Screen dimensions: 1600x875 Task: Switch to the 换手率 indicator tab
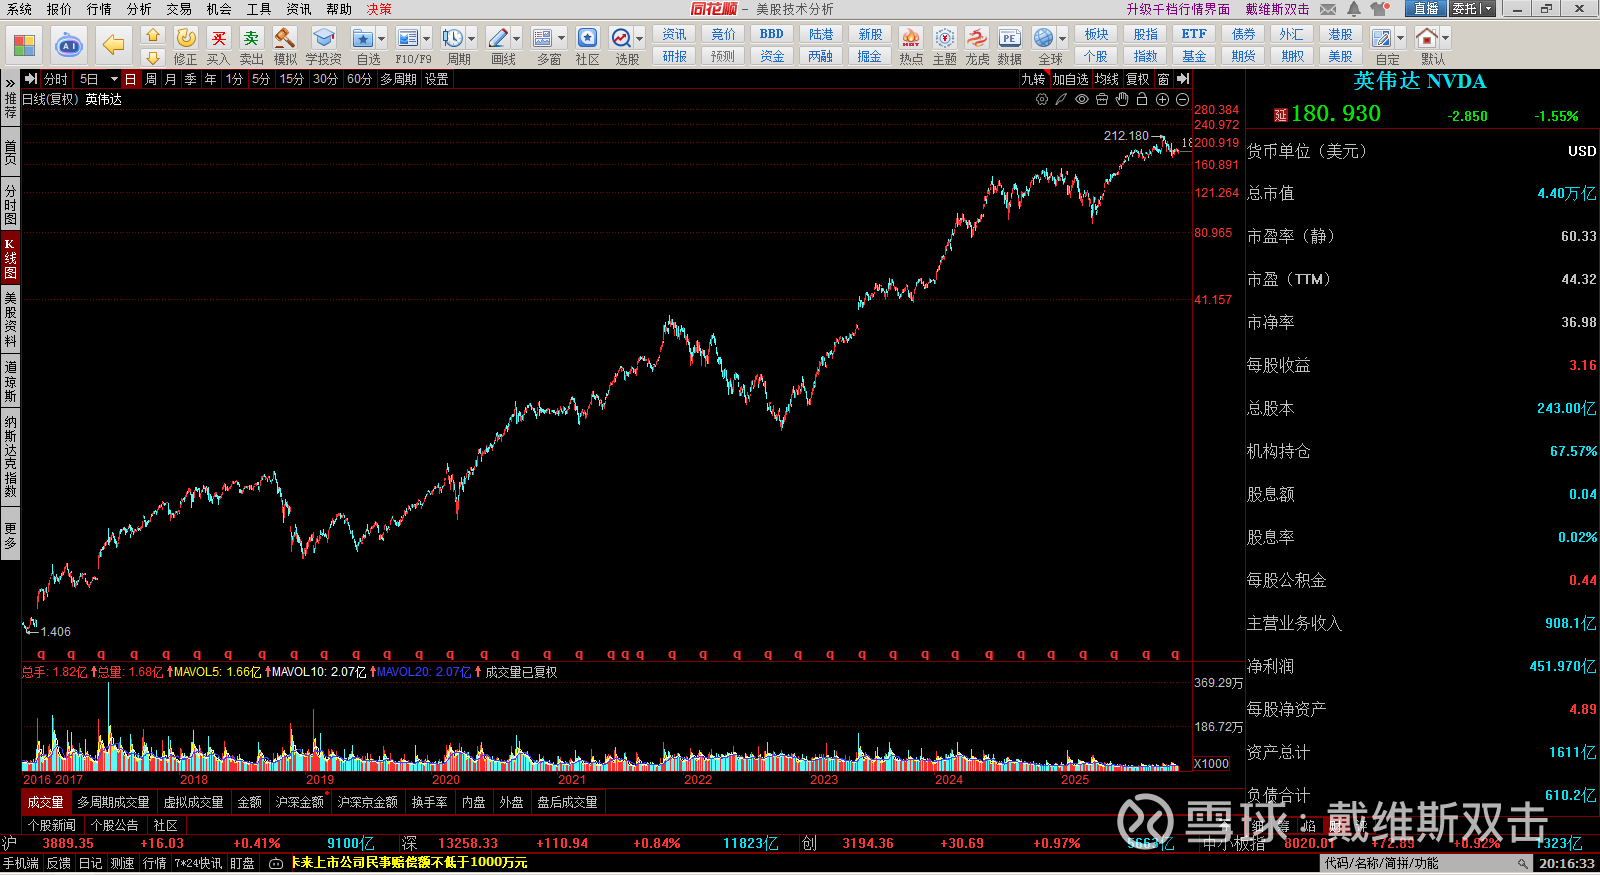(x=429, y=802)
